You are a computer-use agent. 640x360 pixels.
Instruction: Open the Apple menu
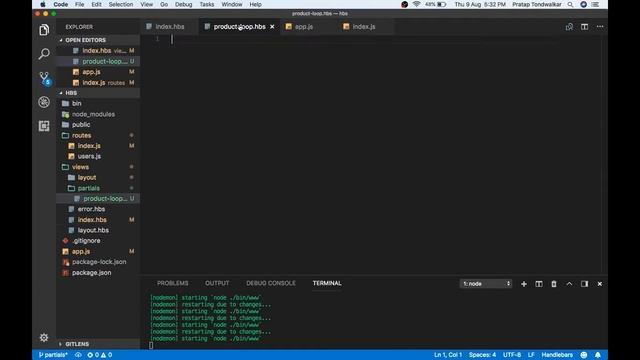pyautogui.click(x=43, y=4)
